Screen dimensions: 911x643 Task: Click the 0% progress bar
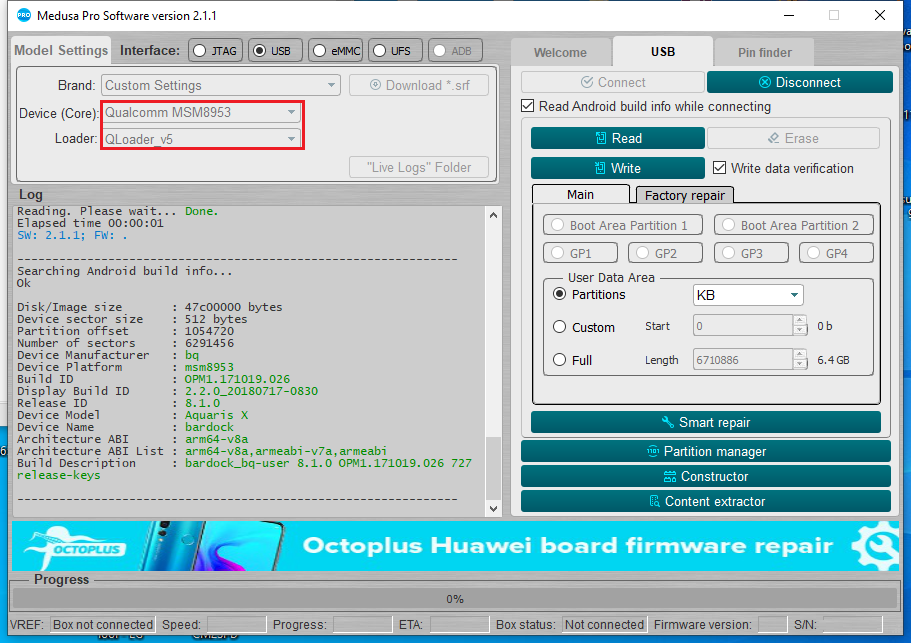[x=455, y=599]
